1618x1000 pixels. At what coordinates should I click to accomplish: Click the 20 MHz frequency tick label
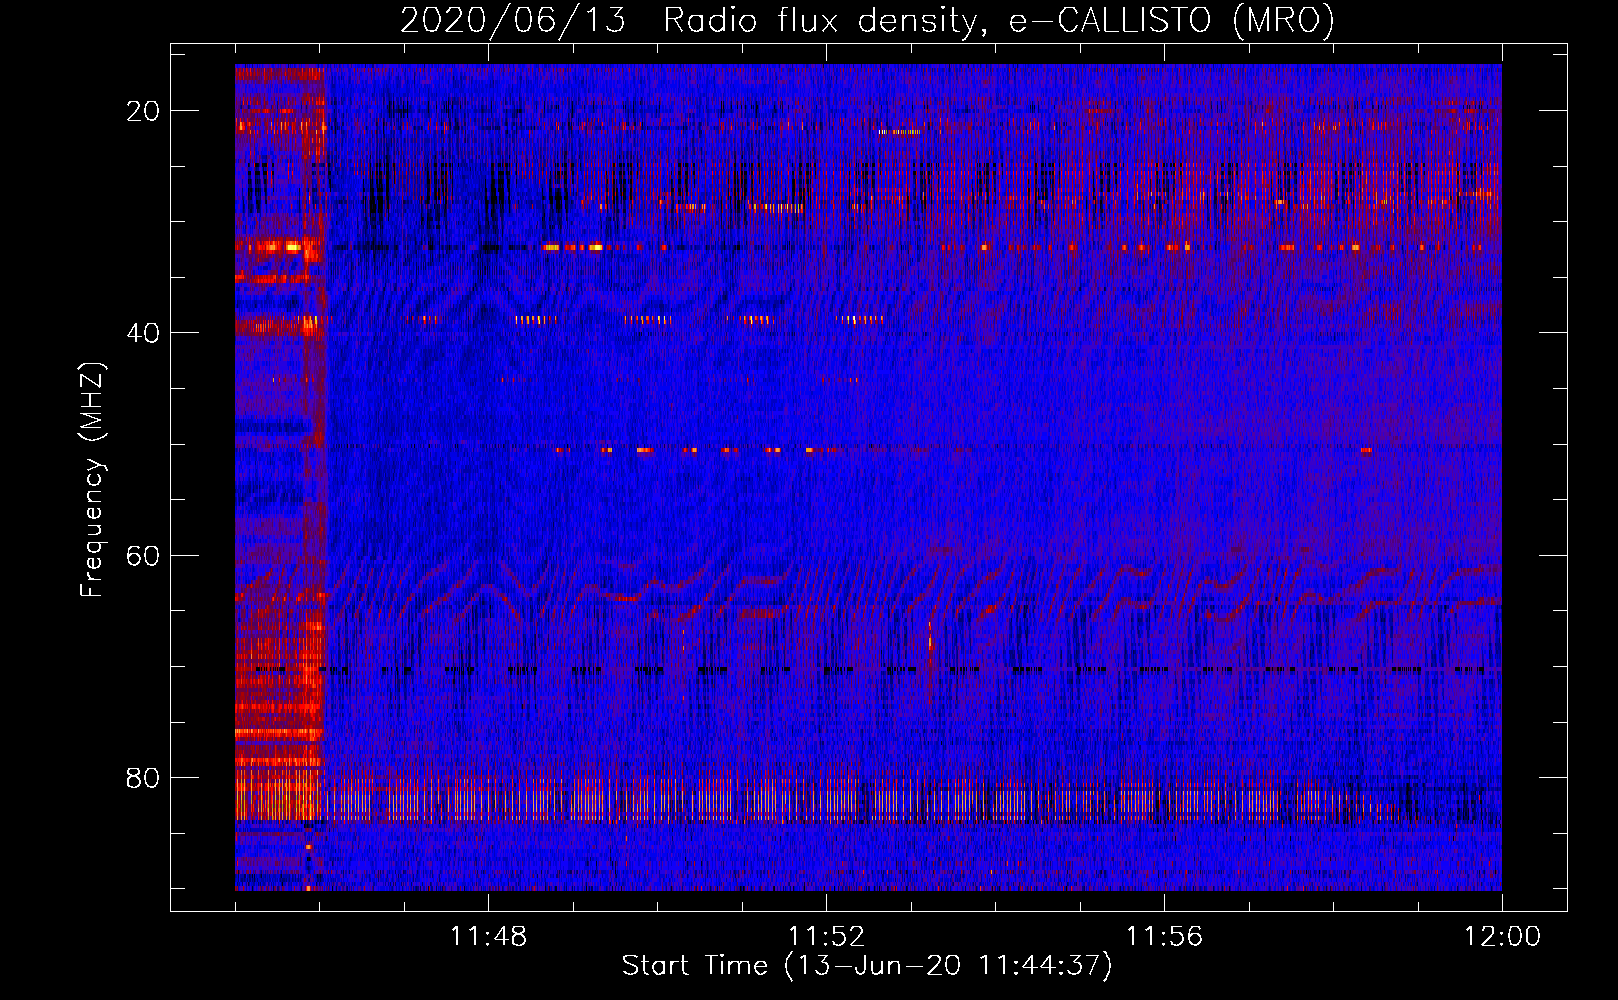coord(143,111)
